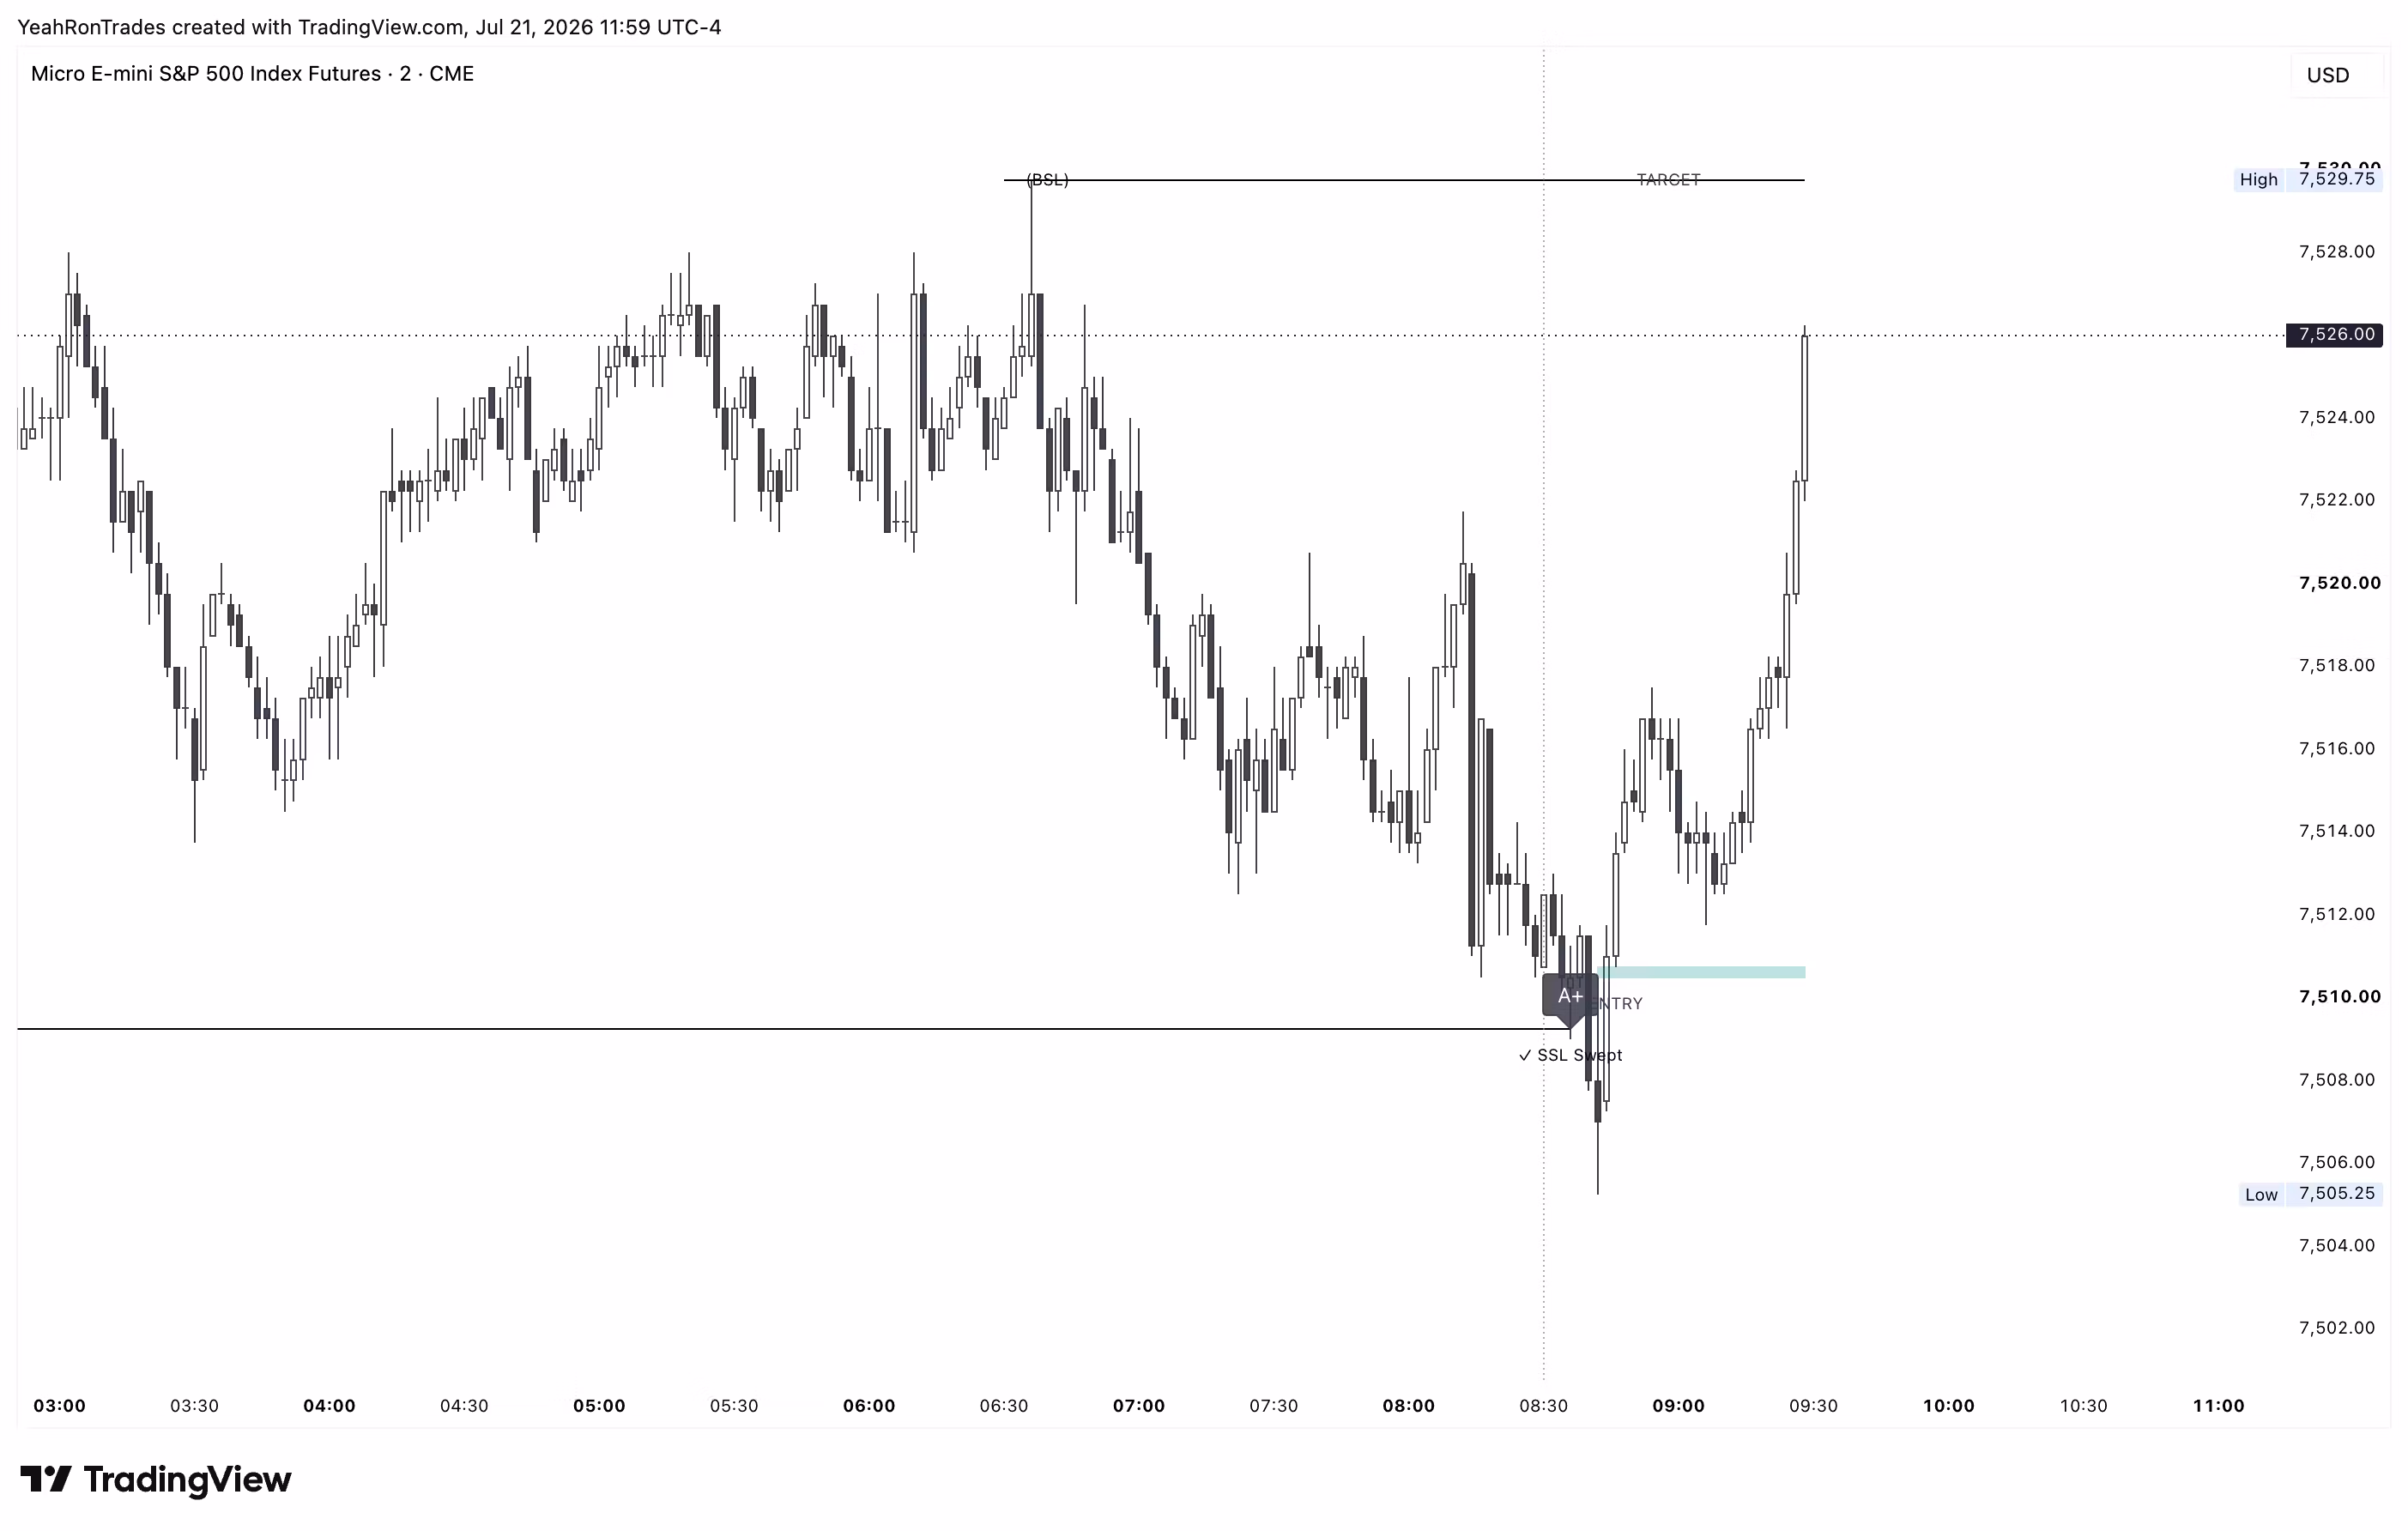The image size is (2408, 1531).
Task: Click the 06:00 time axis label
Action: [x=869, y=1406]
